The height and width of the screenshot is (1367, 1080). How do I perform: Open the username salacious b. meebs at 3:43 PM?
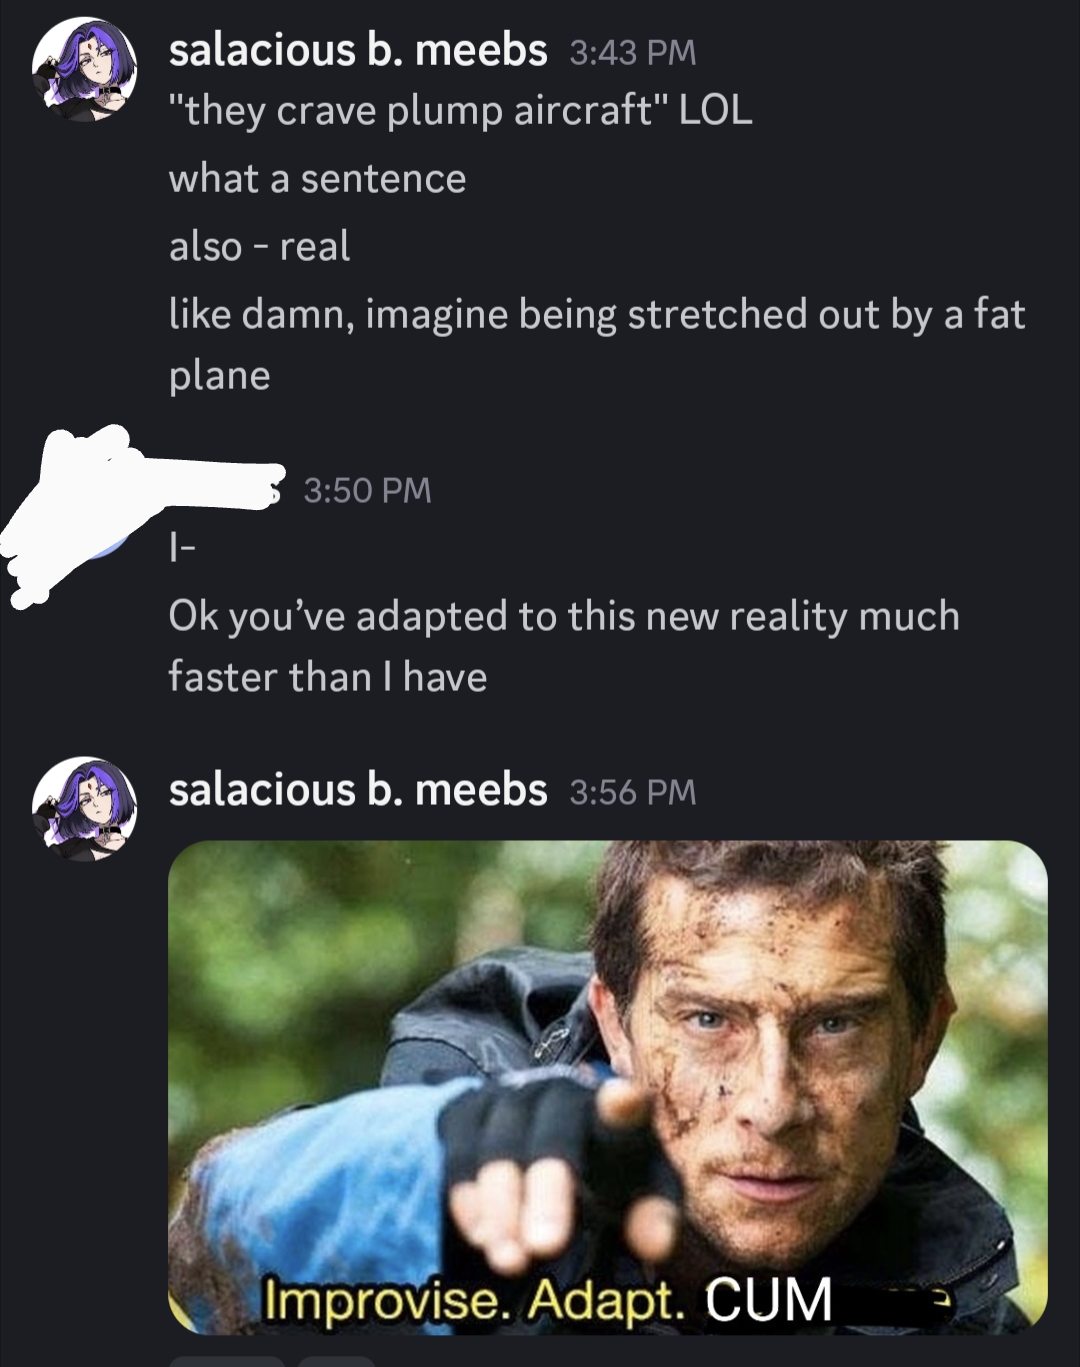(x=358, y=50)
